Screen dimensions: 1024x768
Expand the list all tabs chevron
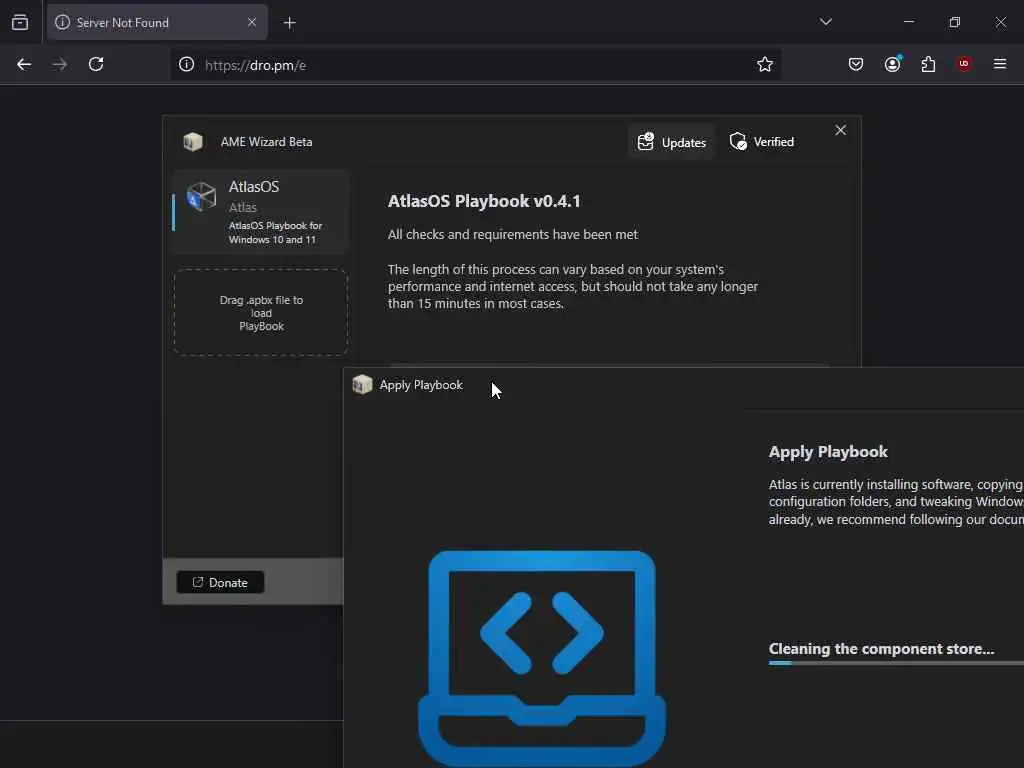[x=825, y=22]
